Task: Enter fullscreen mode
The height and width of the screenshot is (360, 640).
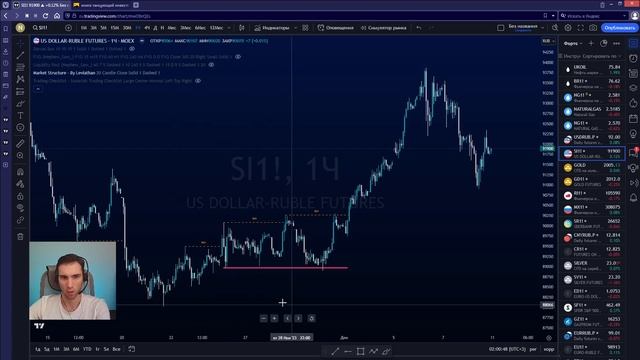Action: (x=580, y=28)
